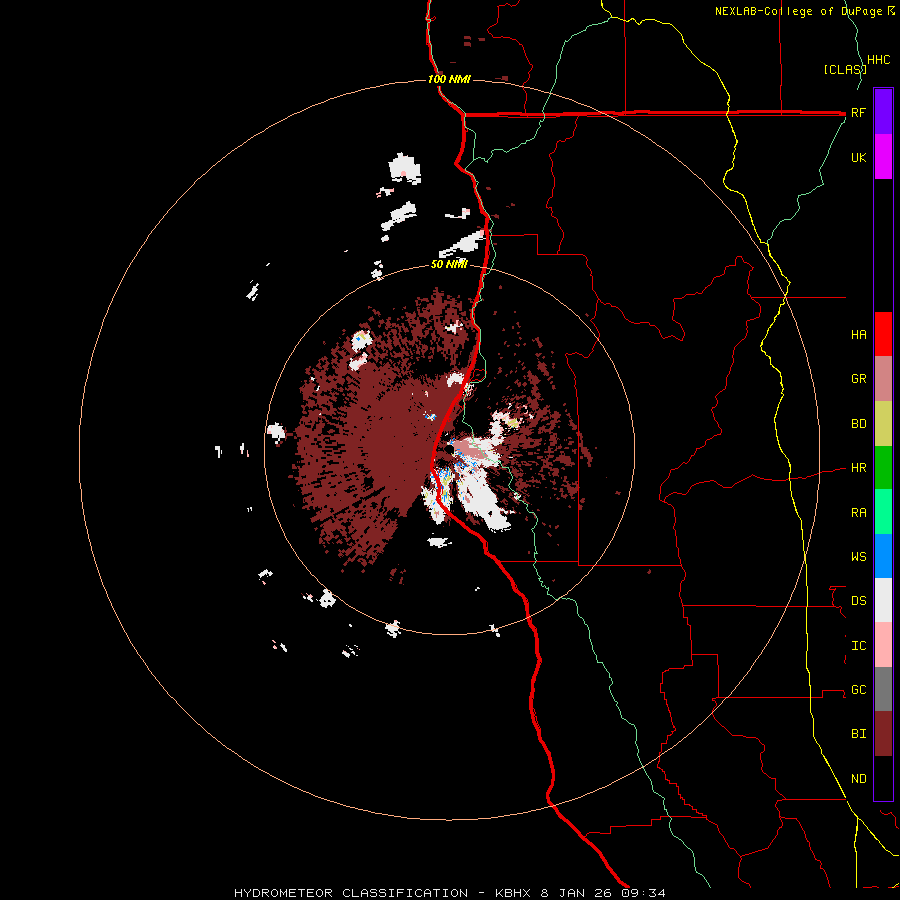Click the GR legend color swatch

[x=883, y=379]
